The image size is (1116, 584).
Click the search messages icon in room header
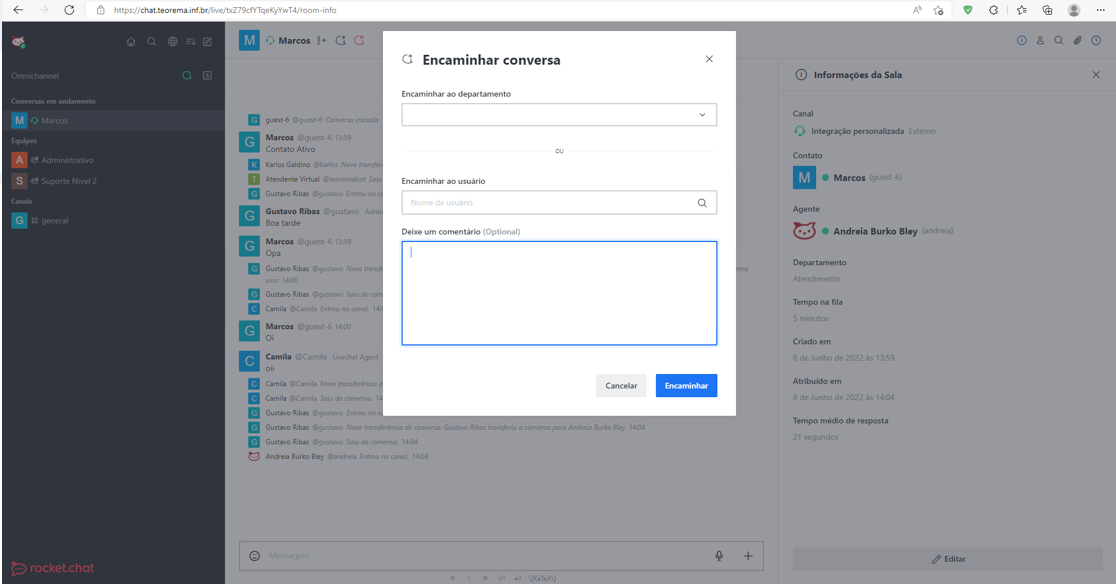coord(1058,41)
